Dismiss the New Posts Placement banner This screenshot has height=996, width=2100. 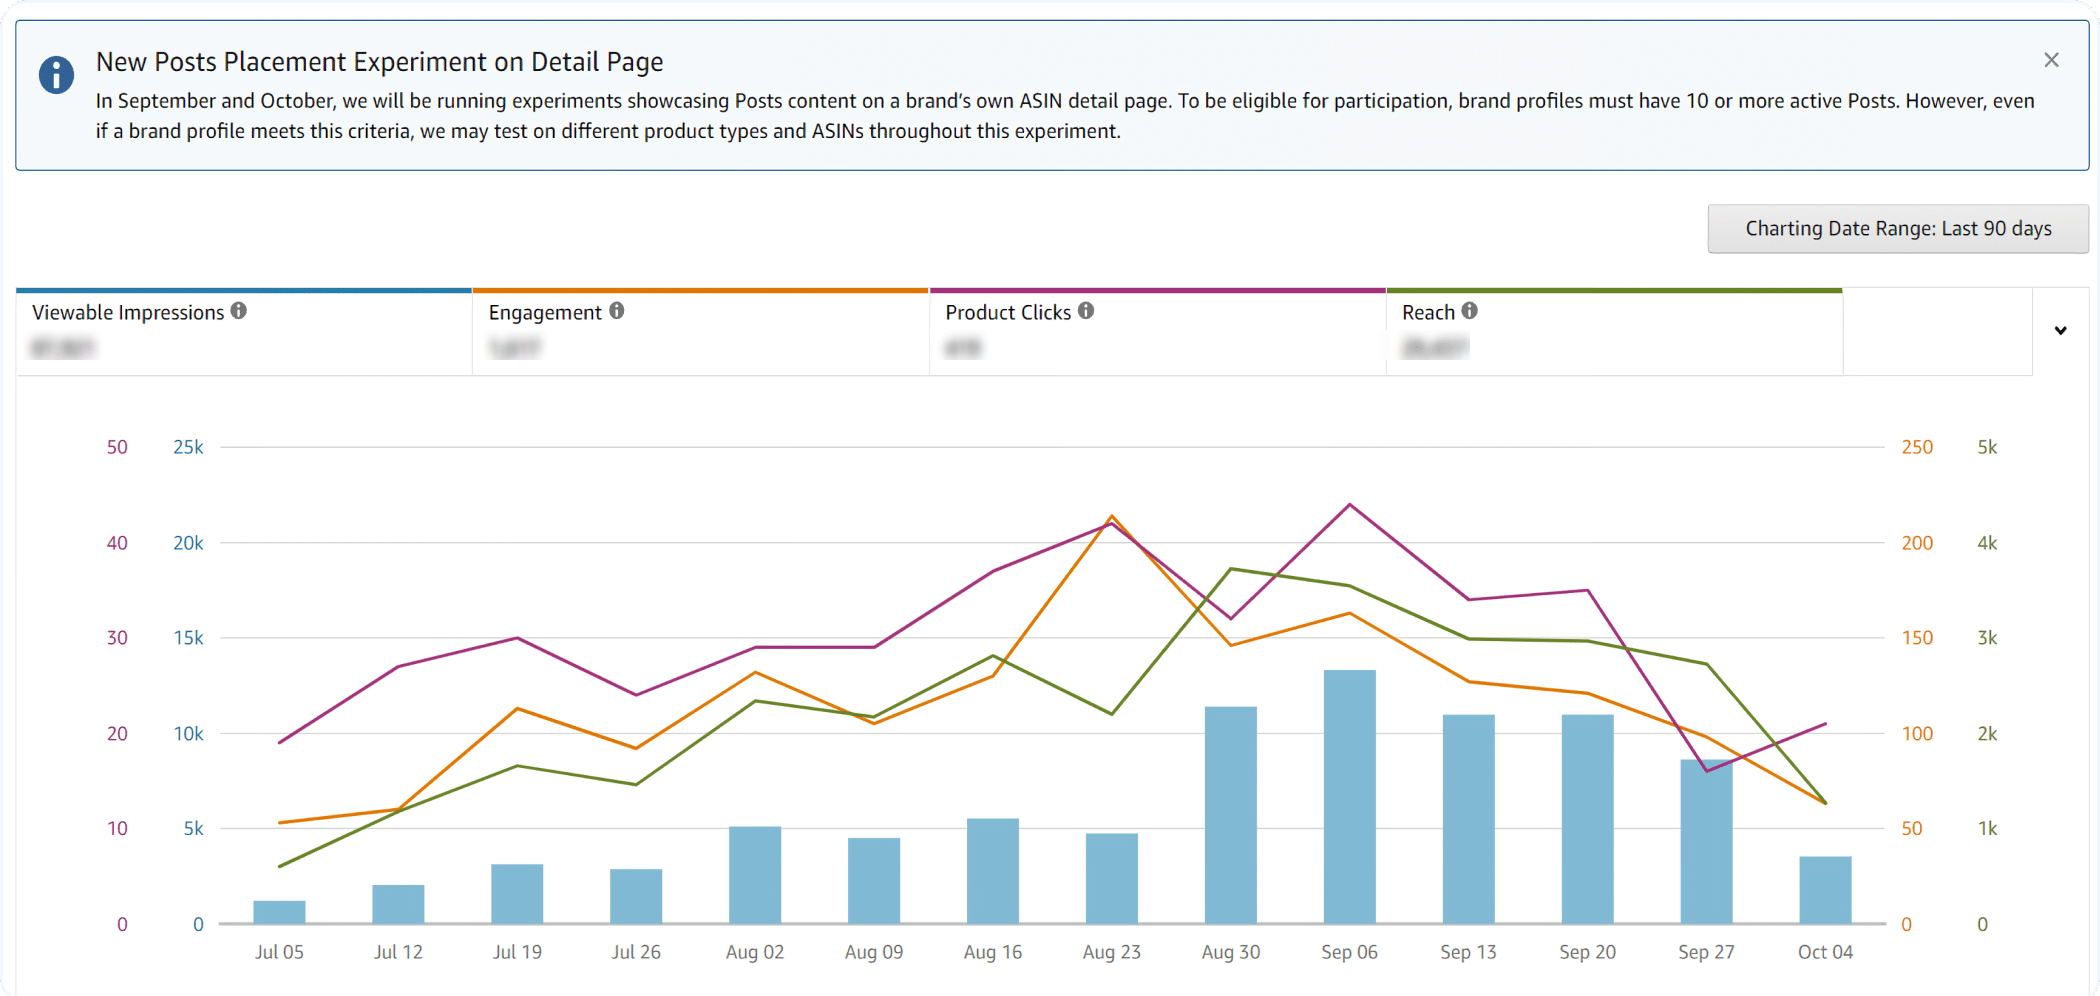tap(2051, 60)
